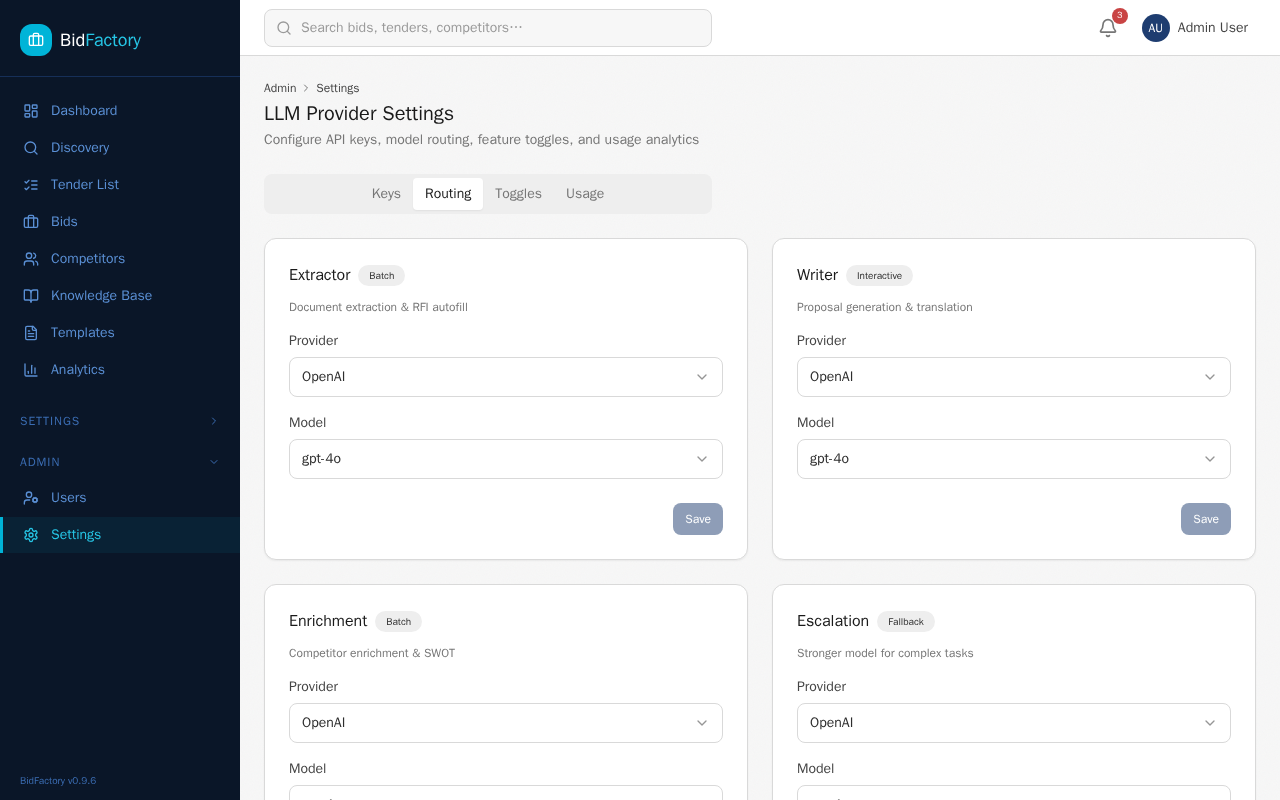Viewport: 1280px width, 800px height.
Task: Open Knowledge Base page
Action: [x=120, y=296]
